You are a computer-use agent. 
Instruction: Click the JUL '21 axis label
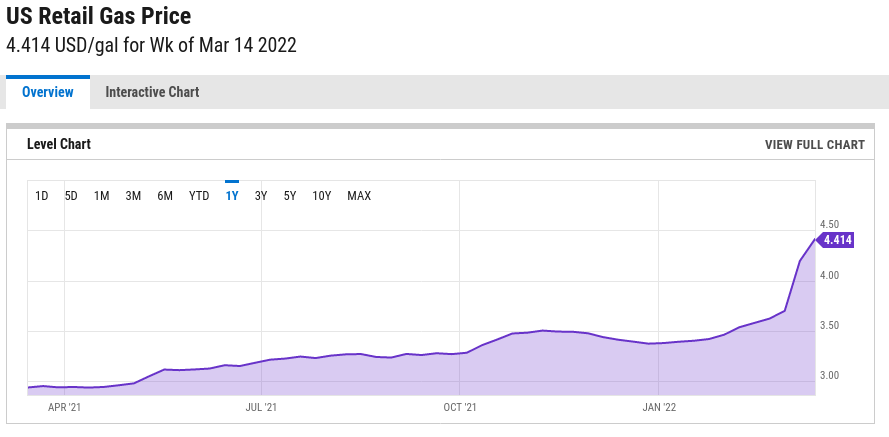(x=262, y=407)
